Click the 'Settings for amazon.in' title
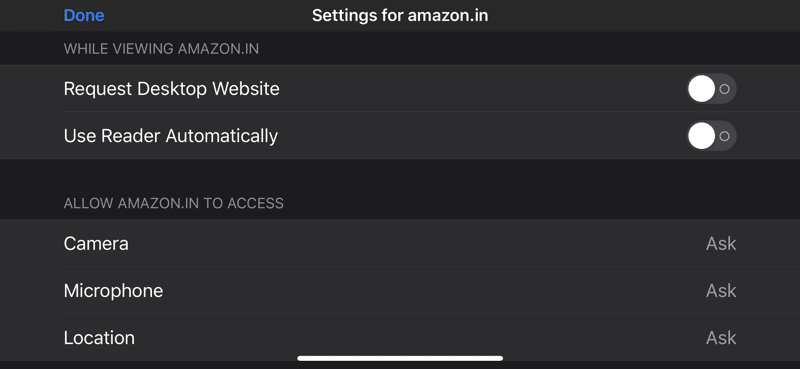This screenshot has width=800, height=369. (x=400, y=15)
